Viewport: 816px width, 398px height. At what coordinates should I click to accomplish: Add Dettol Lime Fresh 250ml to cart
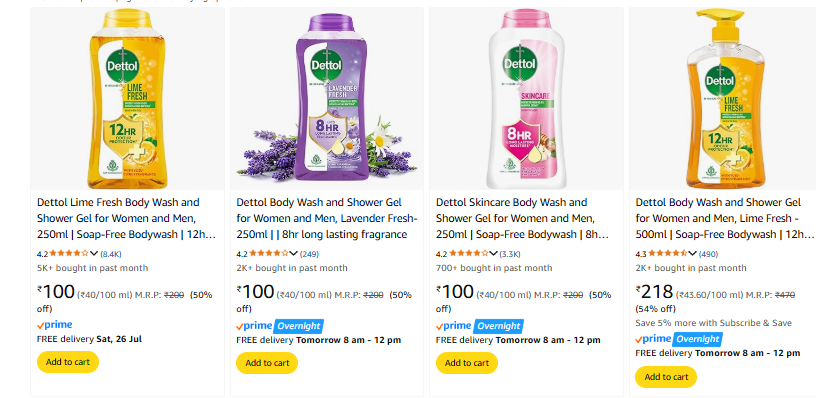pos(68,362)
